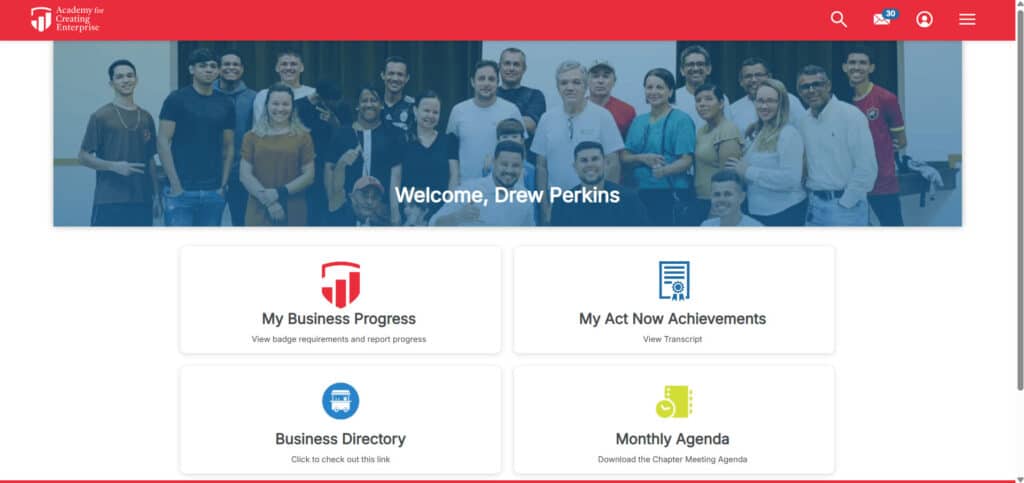
Task: Click the blue certificate Achievements icon
Action: 674,281
